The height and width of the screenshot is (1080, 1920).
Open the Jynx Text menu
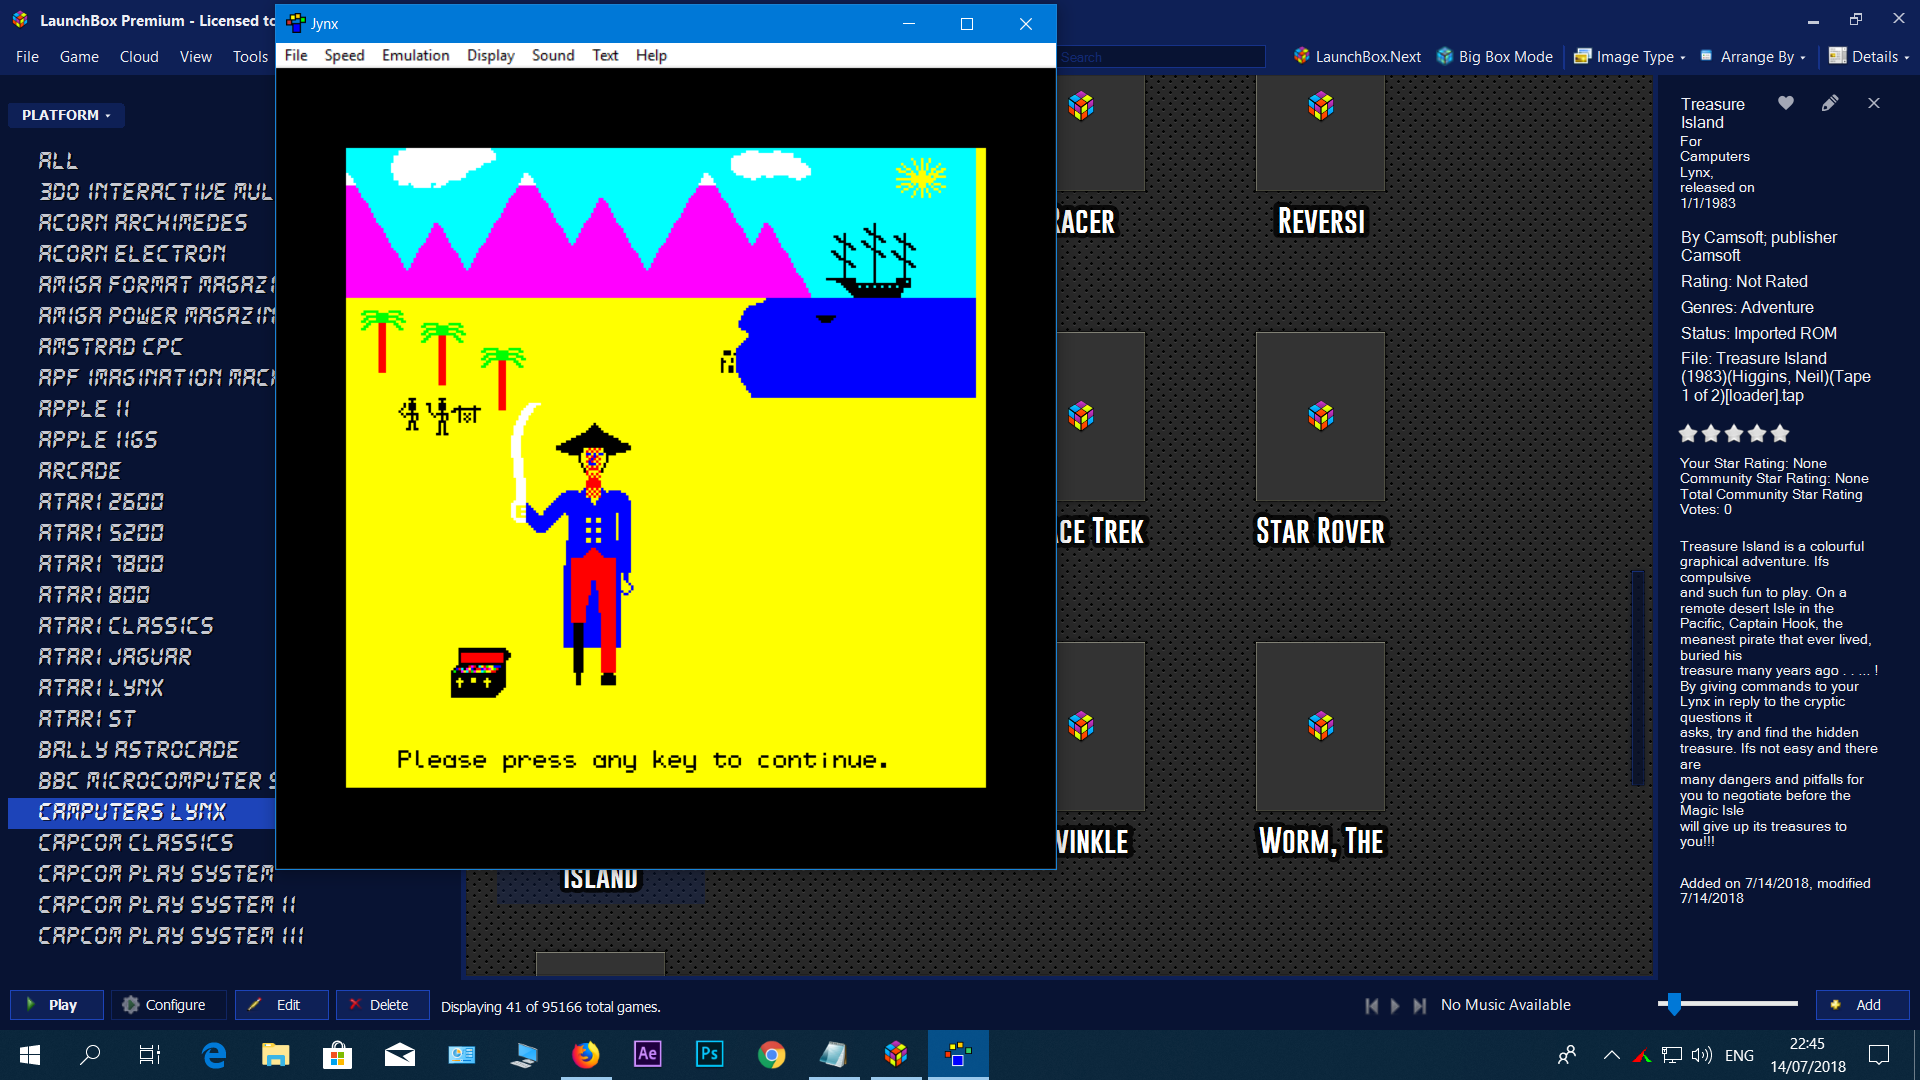pyautogui.click(x=605, y=55)
